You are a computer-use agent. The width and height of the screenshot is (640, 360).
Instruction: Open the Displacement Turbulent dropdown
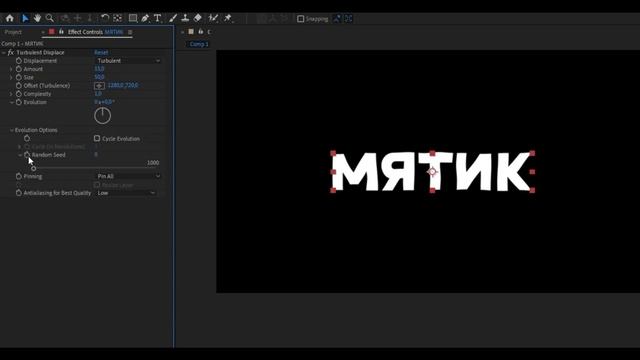pos(128,61)
